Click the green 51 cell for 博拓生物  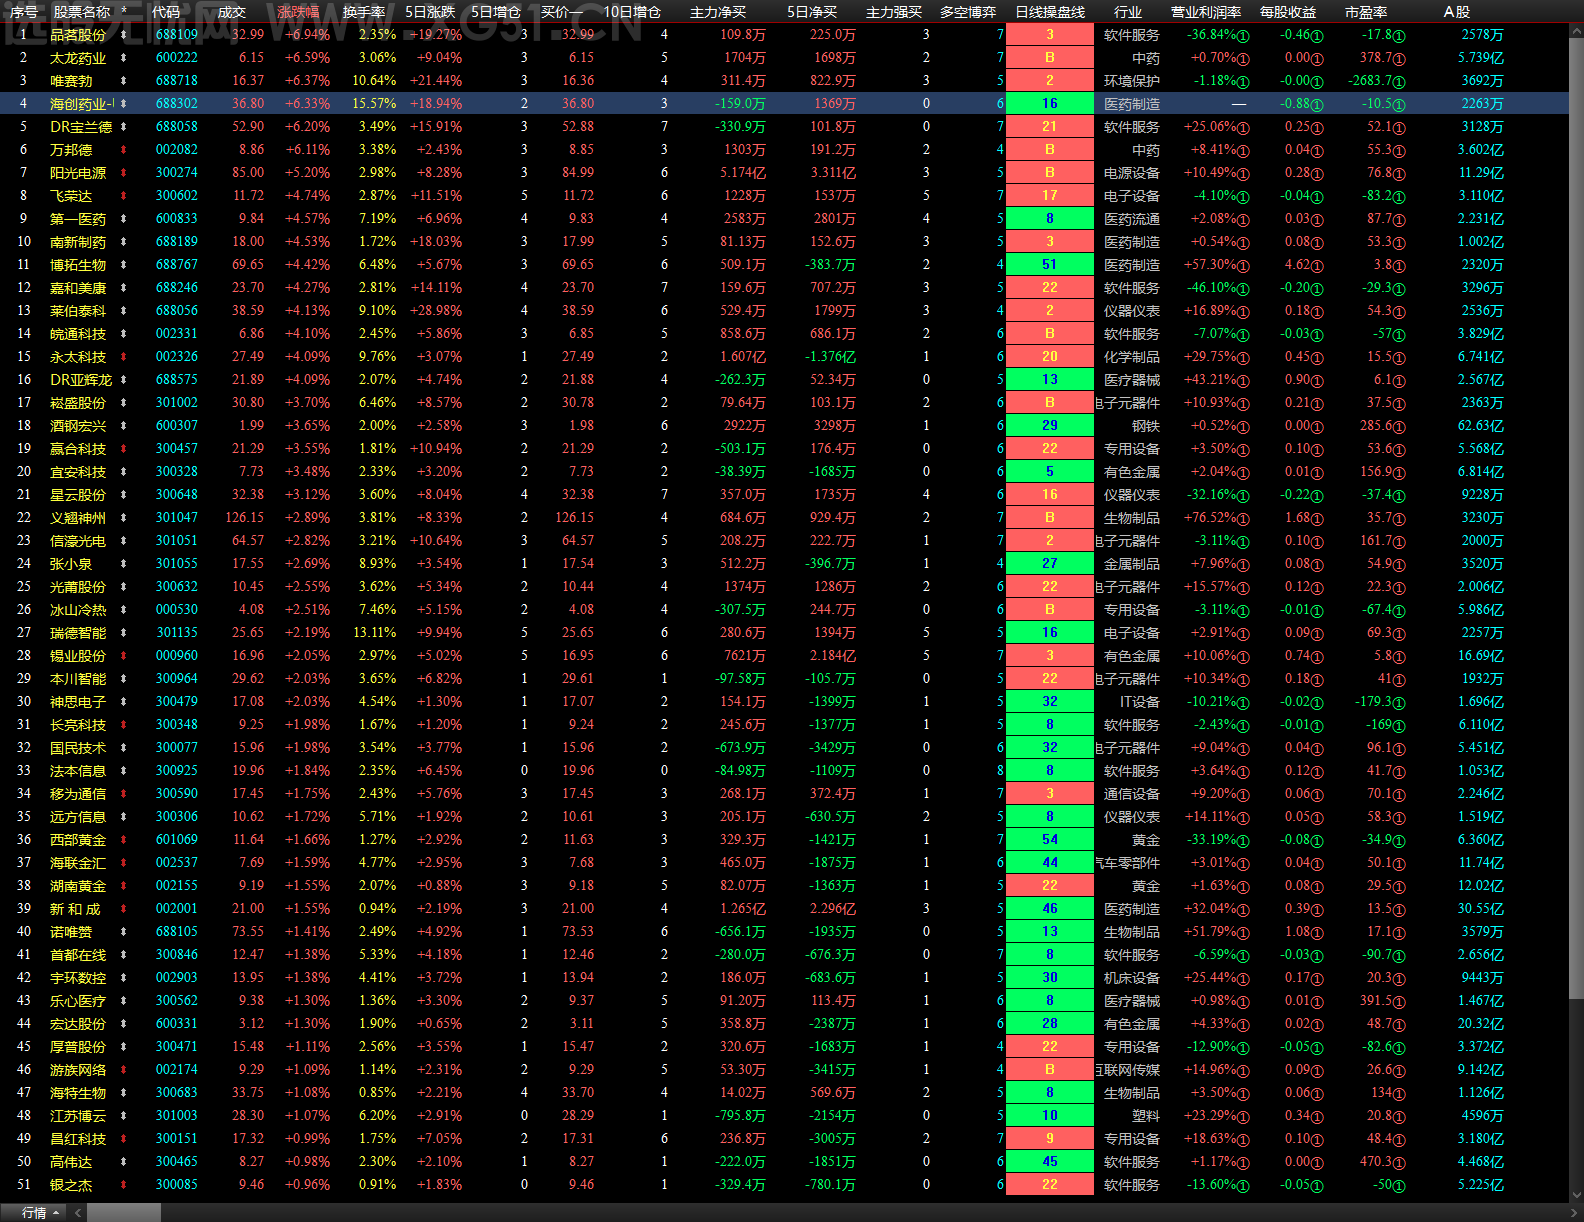pyautogui.click(x=1049, y=265)
